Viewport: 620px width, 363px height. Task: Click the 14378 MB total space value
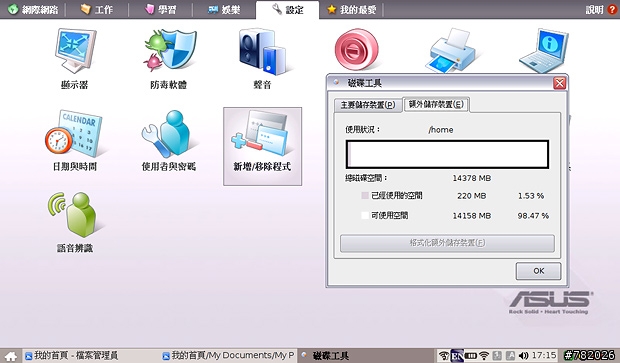tap(471, 178)
